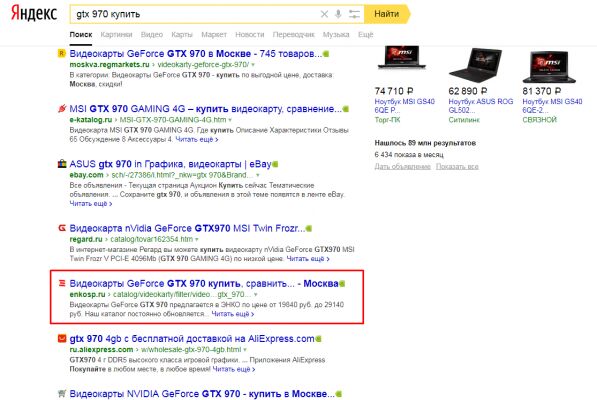Click green badge after enkosp result title

pos(342,284)
